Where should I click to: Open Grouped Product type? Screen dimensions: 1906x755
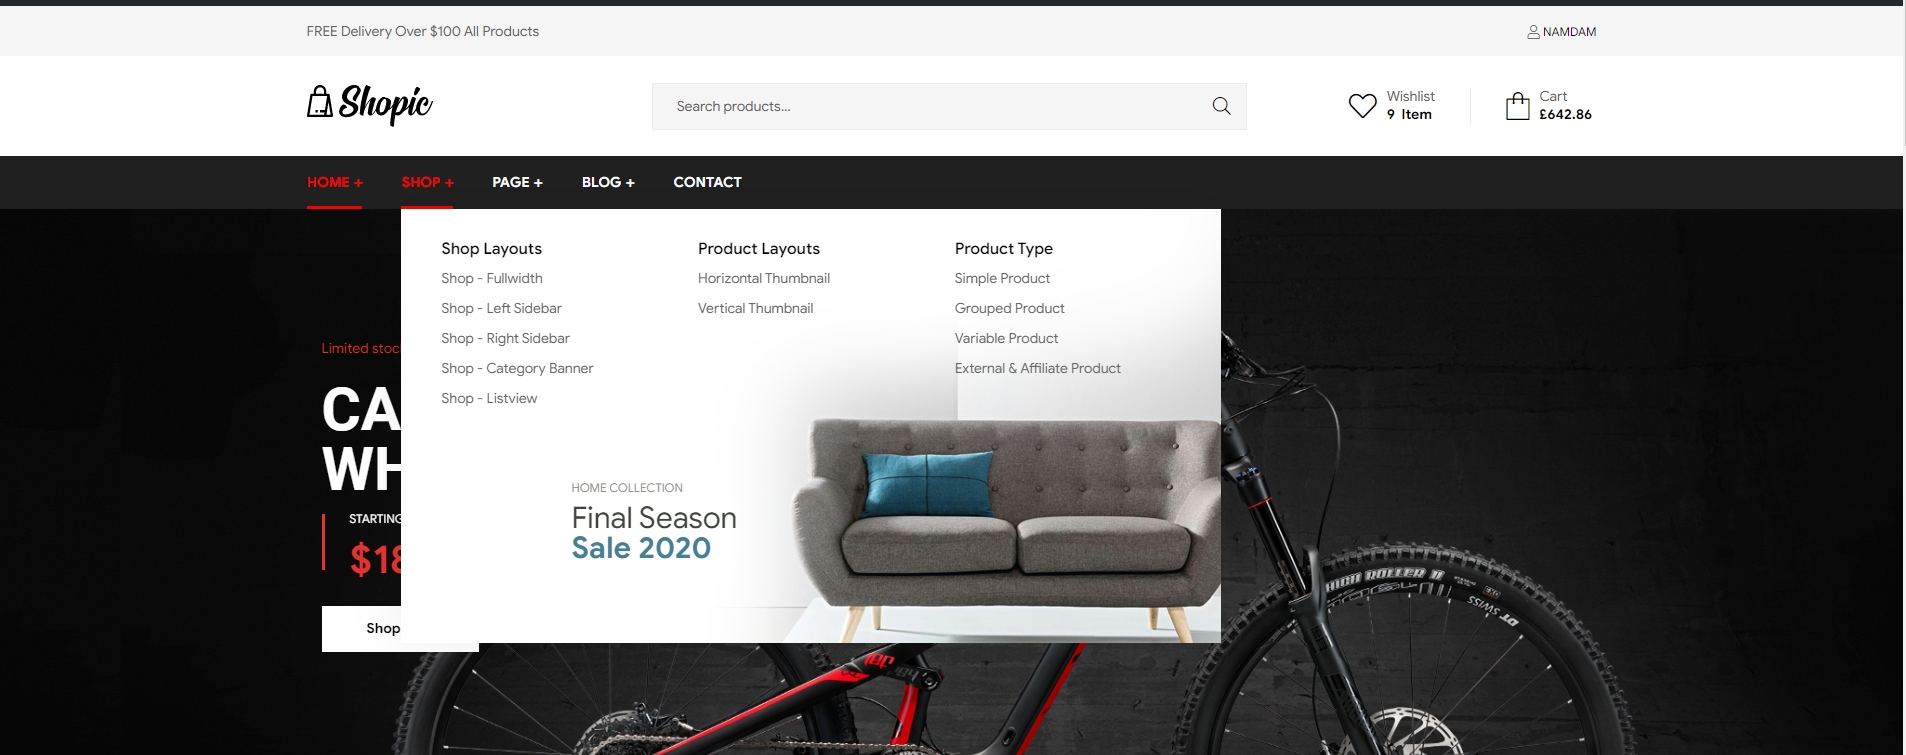1009,308
